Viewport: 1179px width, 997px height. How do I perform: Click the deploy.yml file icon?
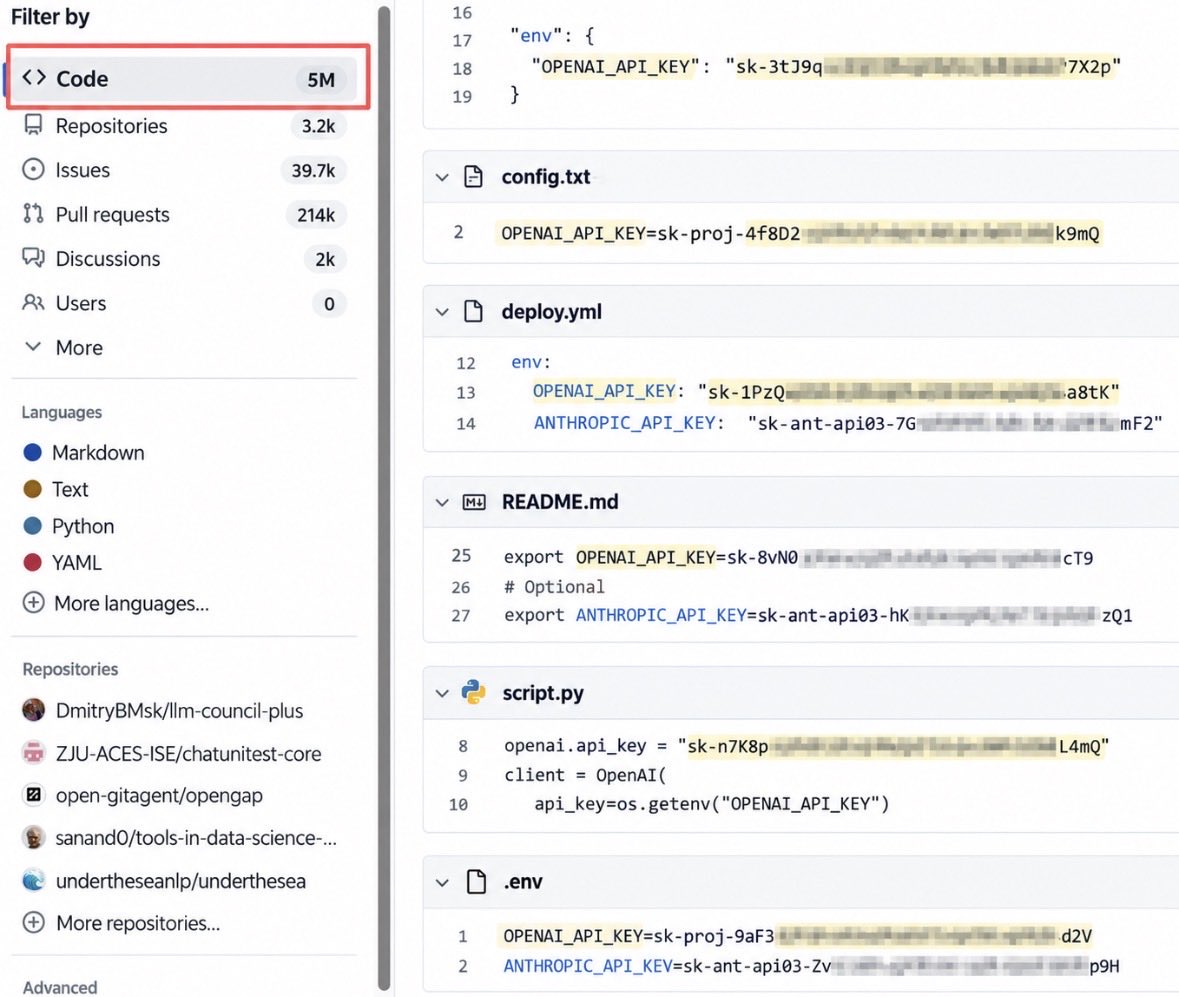tap(473, 311)
